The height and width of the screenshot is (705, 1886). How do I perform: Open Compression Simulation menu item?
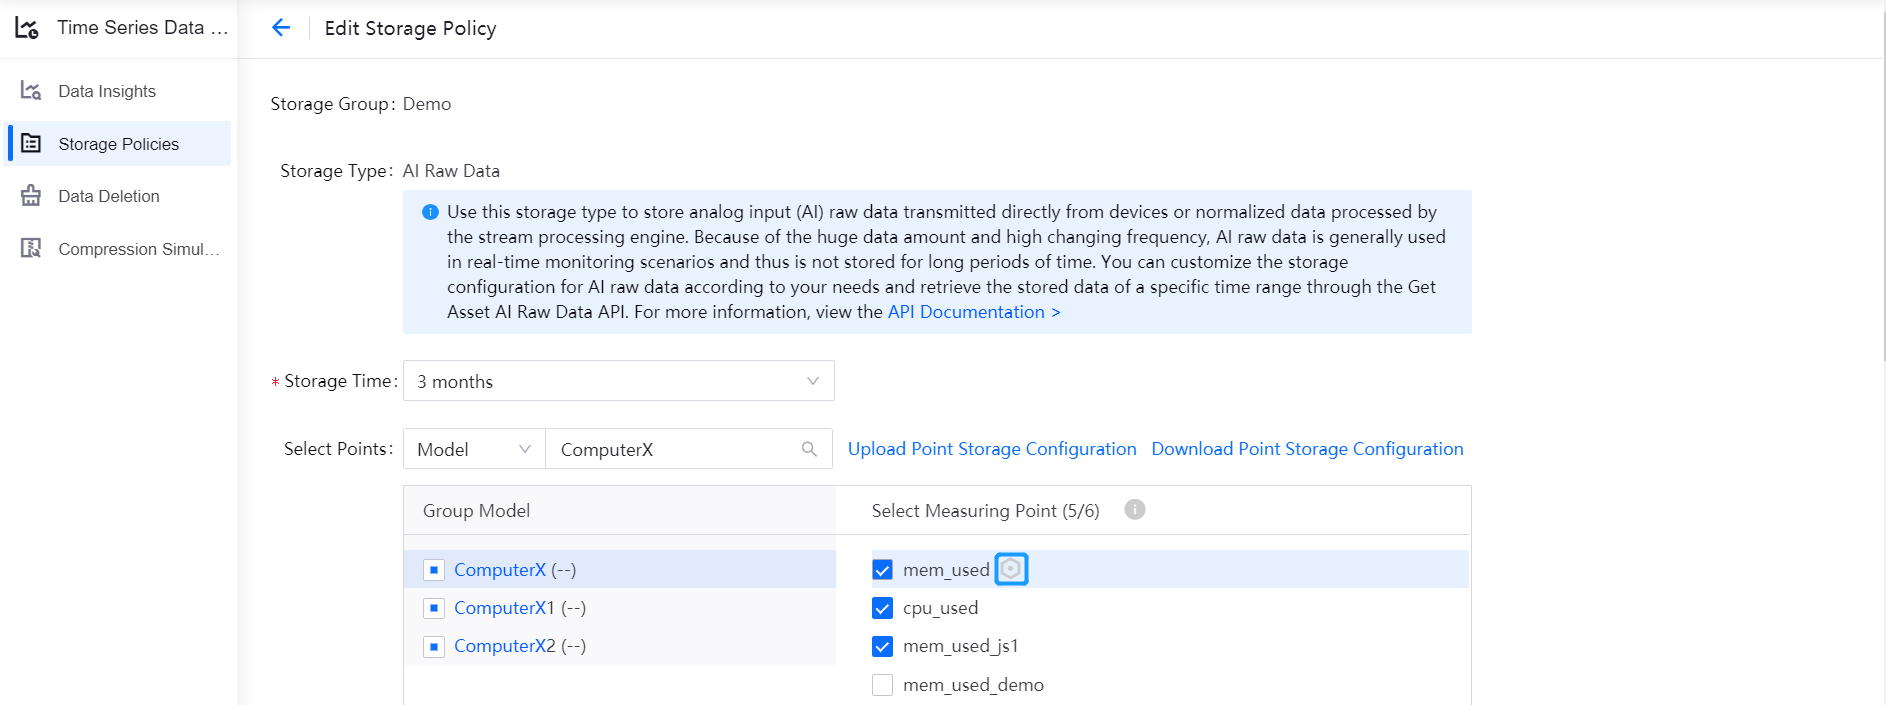coord(119,248)
